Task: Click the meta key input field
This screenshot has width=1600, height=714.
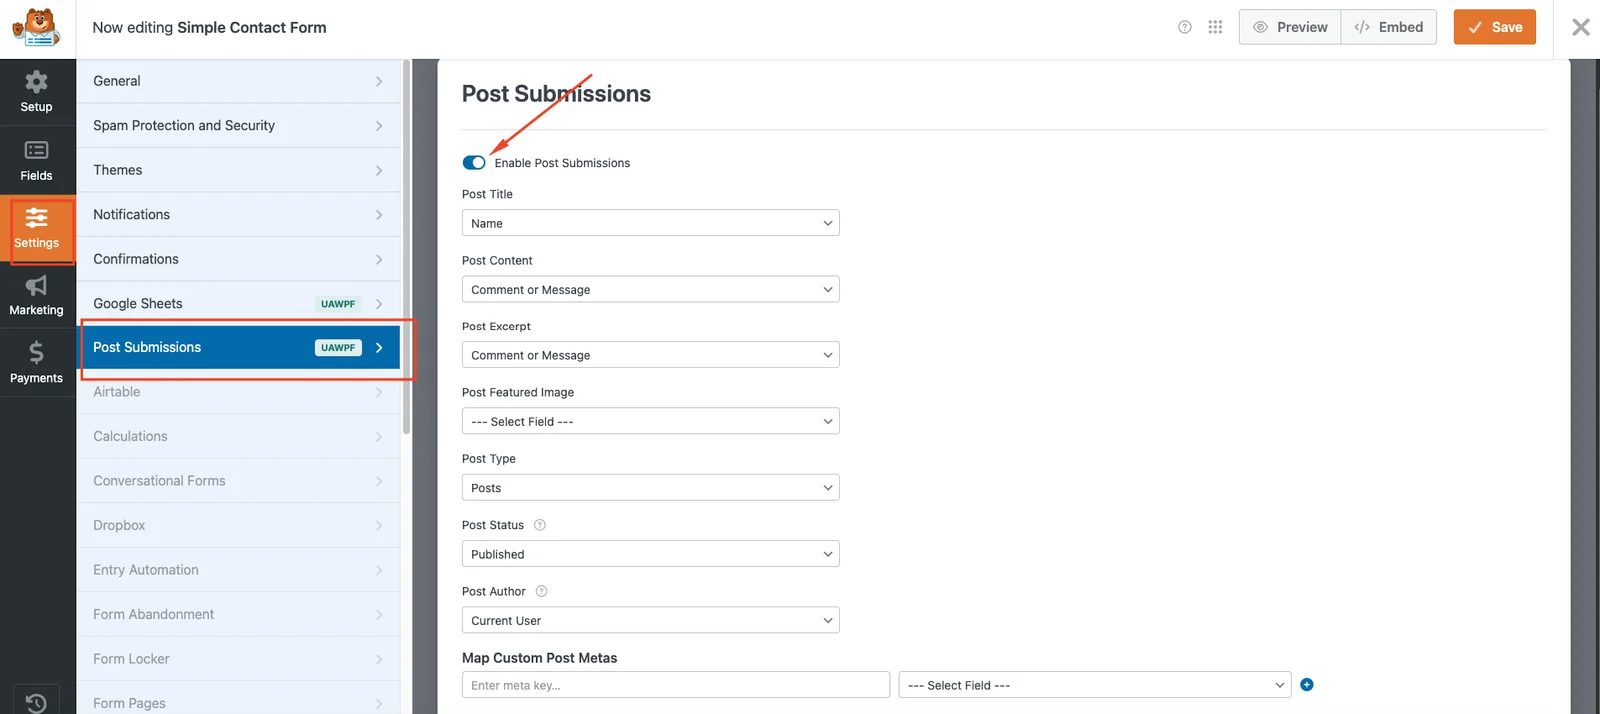Action: 675,685
